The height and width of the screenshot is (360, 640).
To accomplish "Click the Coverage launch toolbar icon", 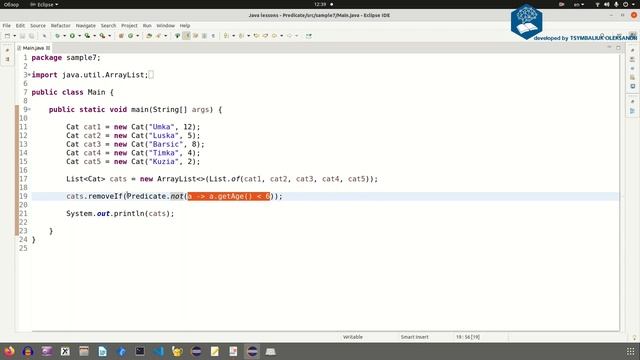I will (x=87, y=36).
